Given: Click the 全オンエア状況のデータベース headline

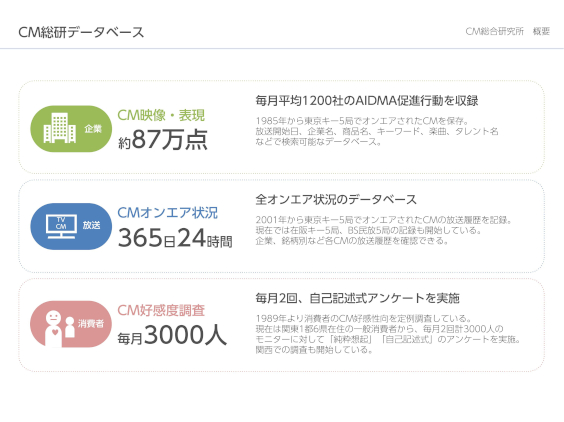Looking at the screenshot, I should pyautogui.click(x=336, y=199).
